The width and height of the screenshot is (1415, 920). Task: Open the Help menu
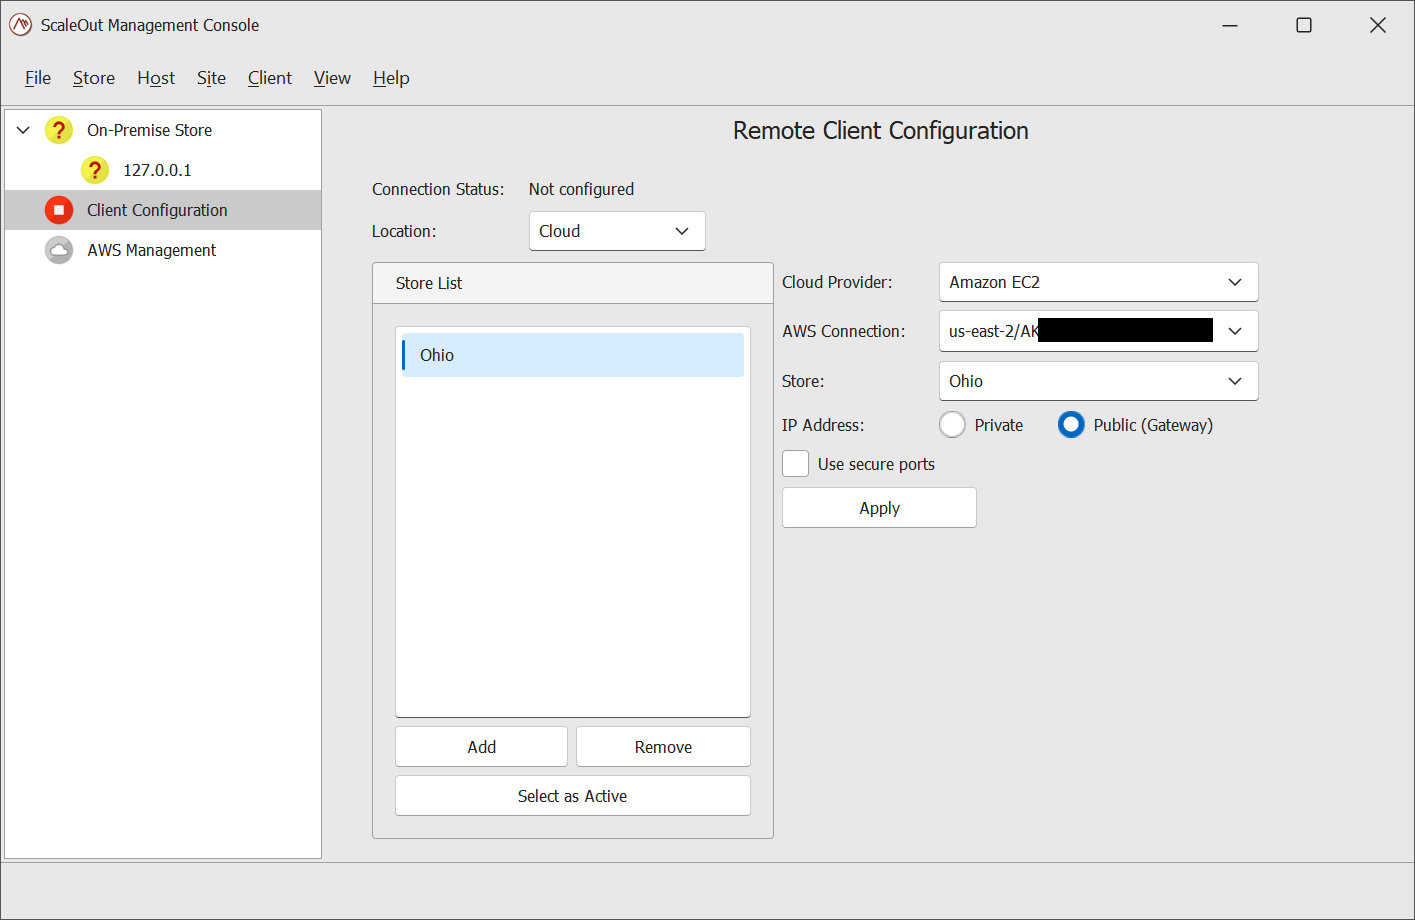(x=391, y=78)
